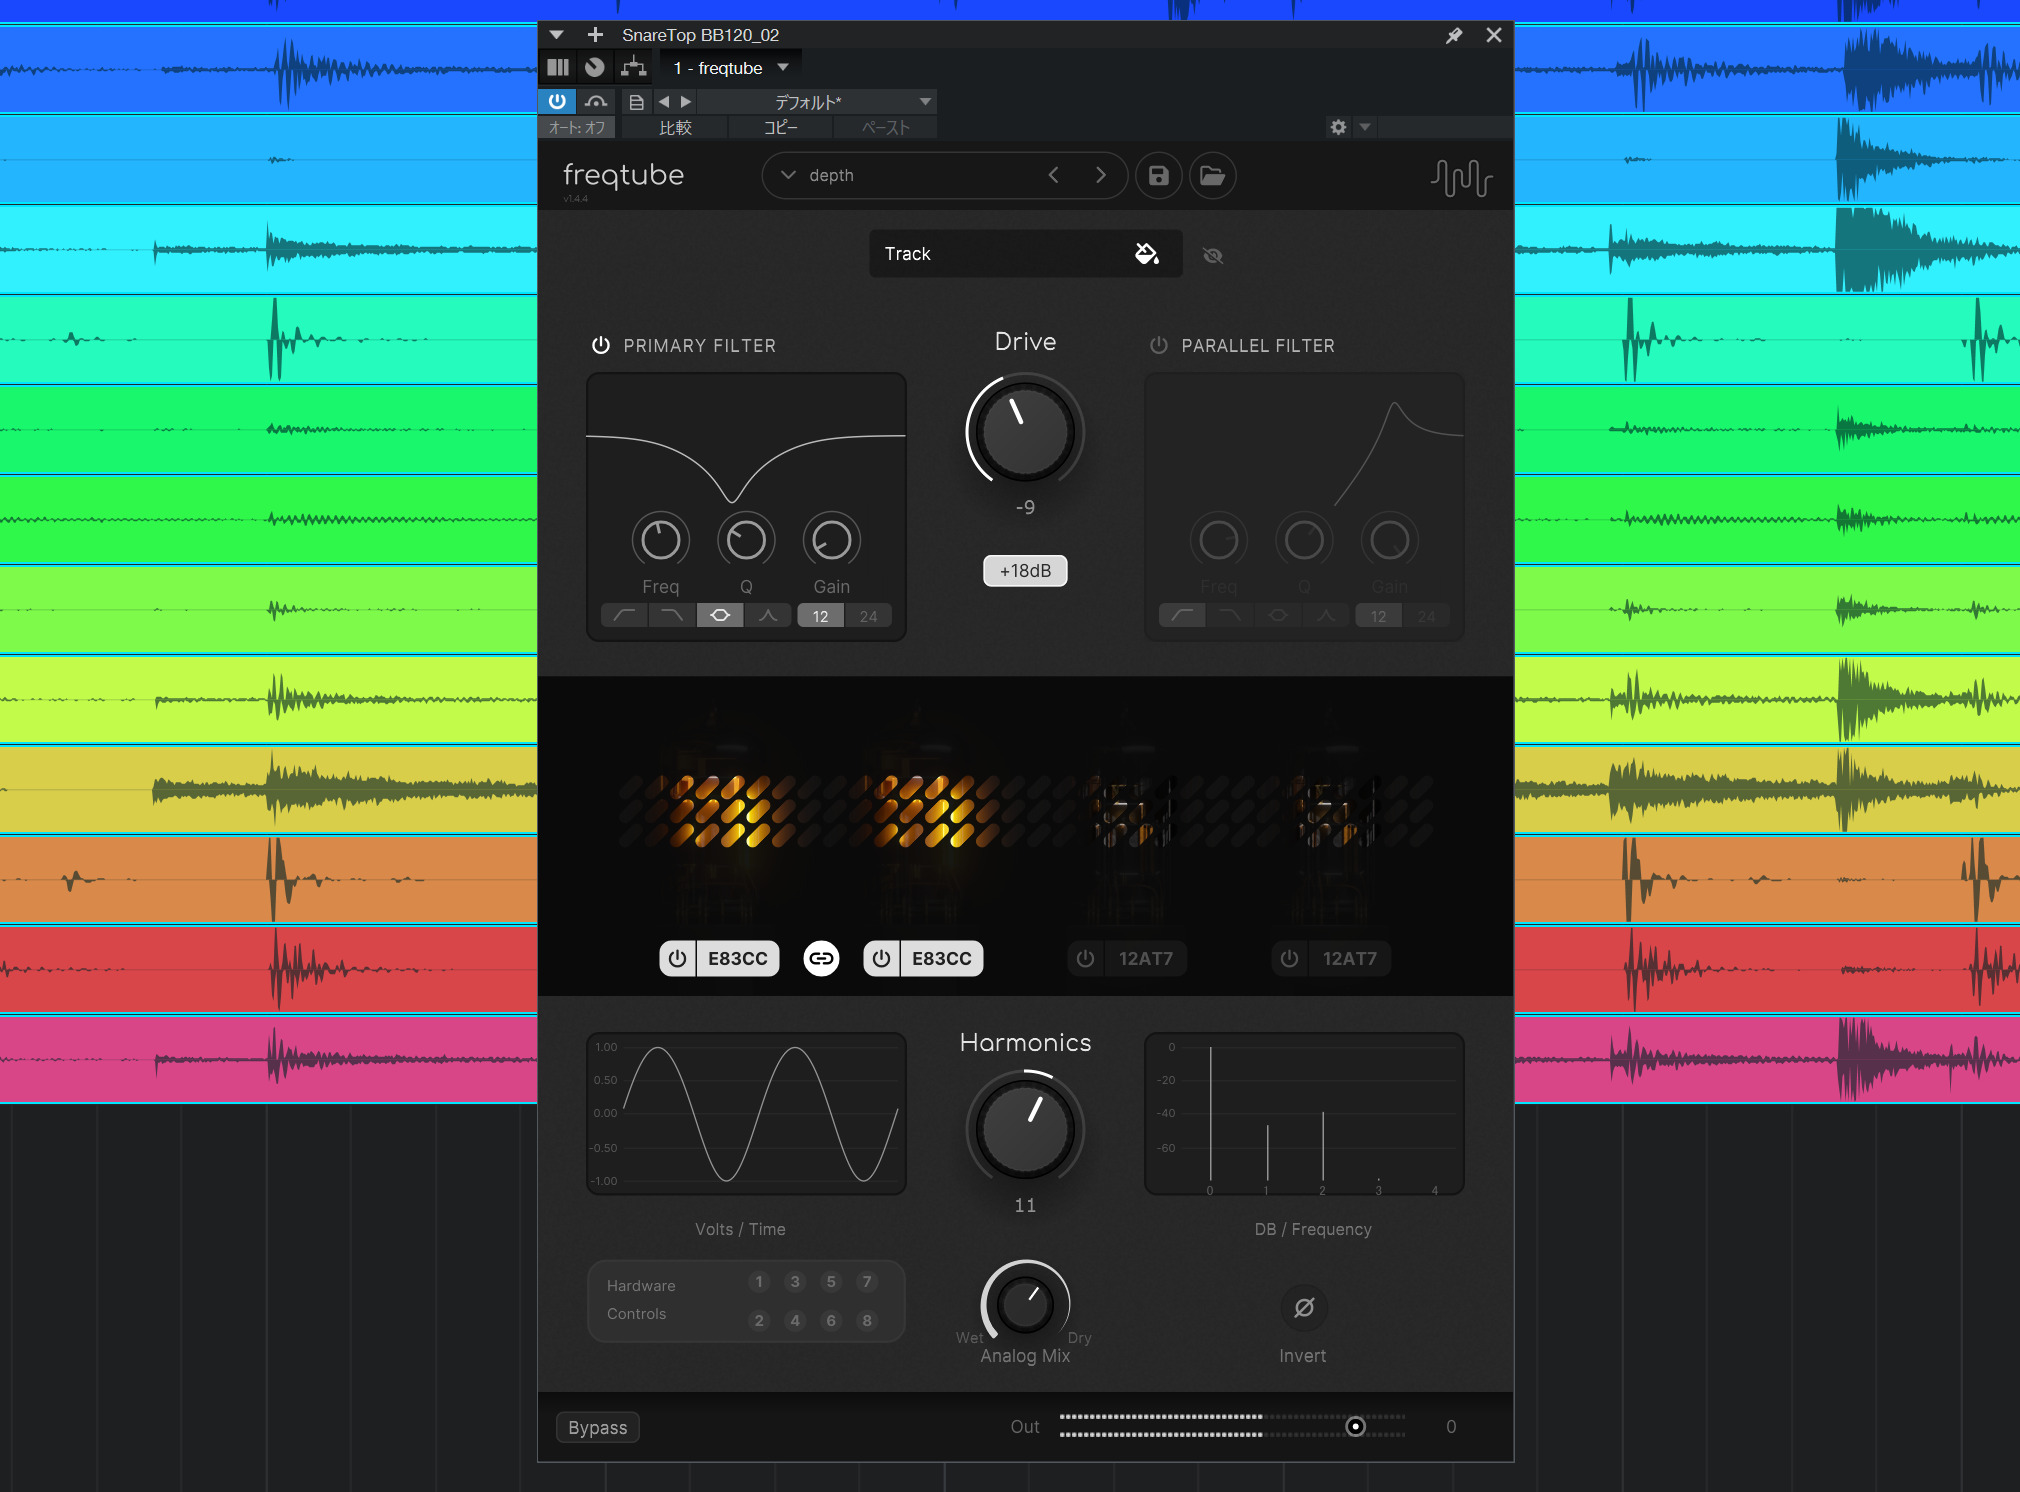Image resolution: width=2020 pixels, height=1492 pixels.
Task: Select the primary filter high-pass shape
Action: (x=624, y=616)
